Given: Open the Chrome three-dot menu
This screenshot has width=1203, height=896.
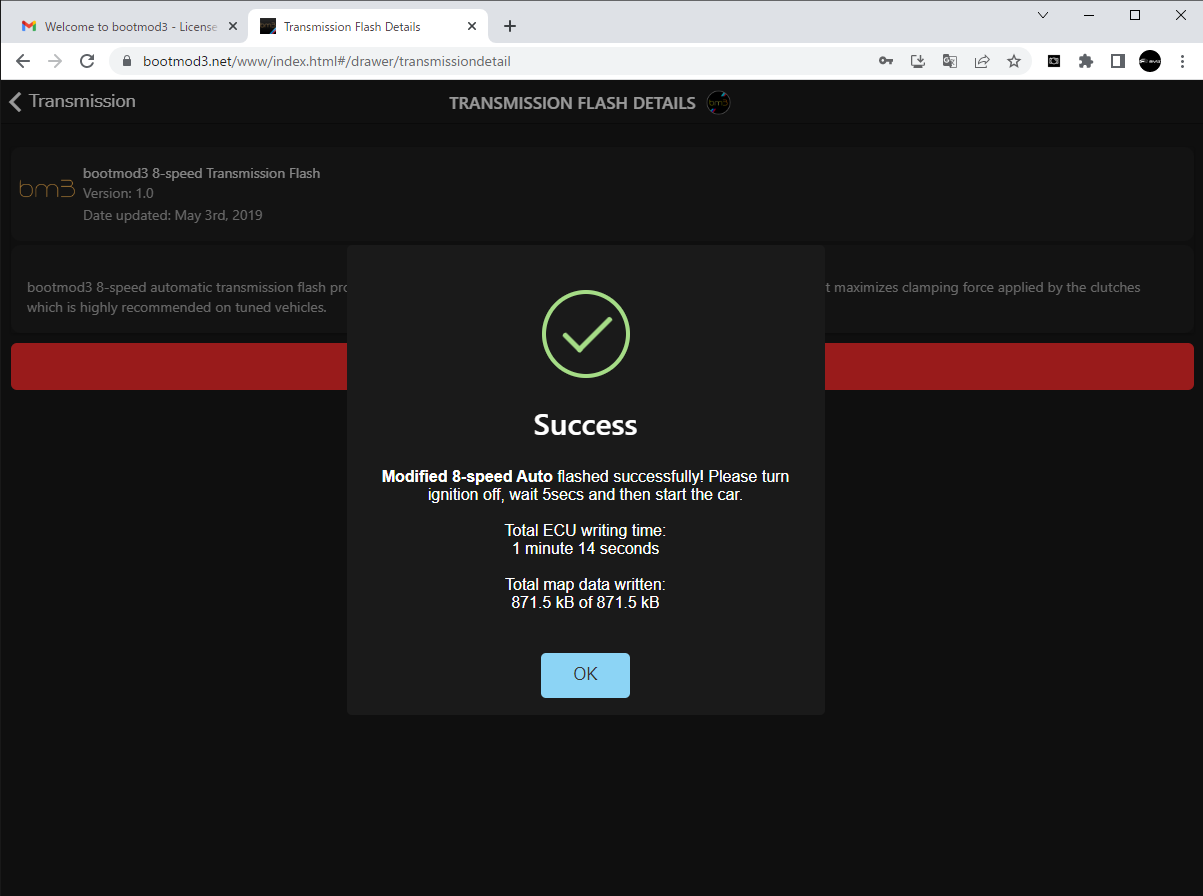Looking at the screenshot, I should (x=1182, y=61).
